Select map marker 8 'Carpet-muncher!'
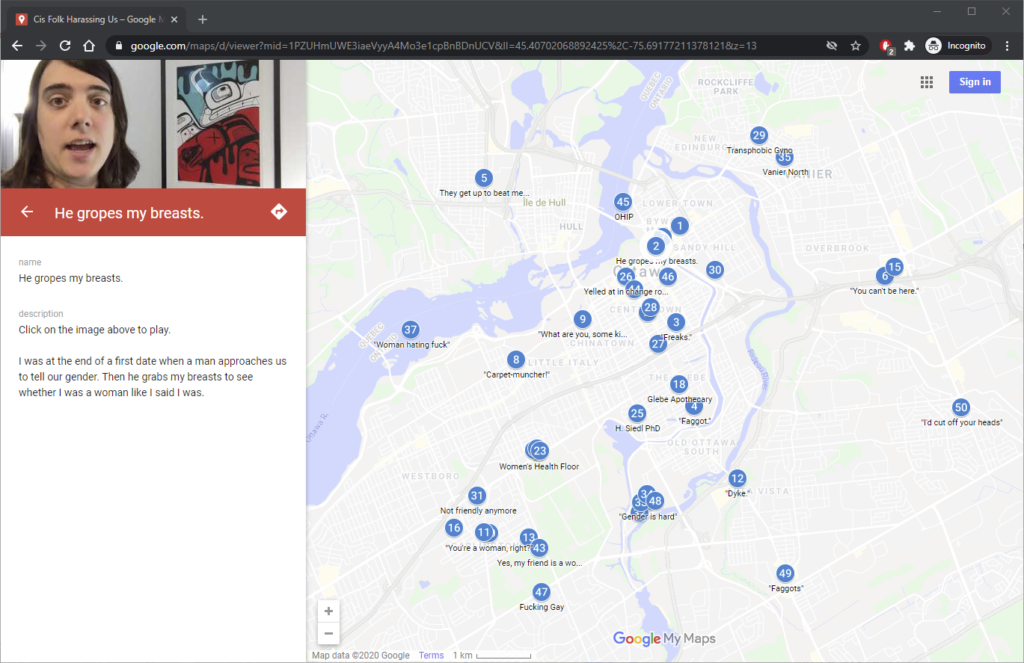 516,359
